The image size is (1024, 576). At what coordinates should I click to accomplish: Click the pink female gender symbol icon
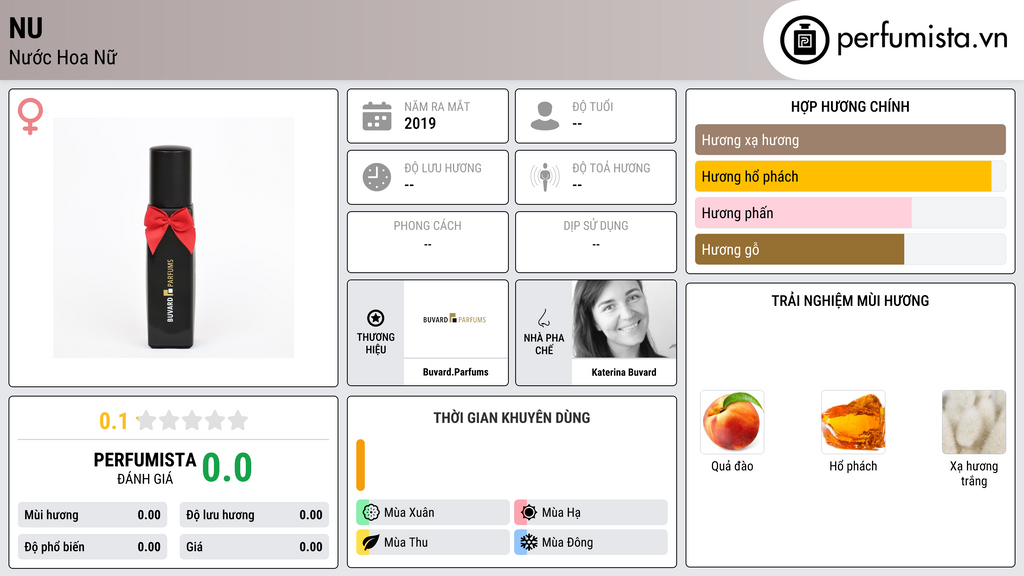pyautogui.click(x=30, y=116)
